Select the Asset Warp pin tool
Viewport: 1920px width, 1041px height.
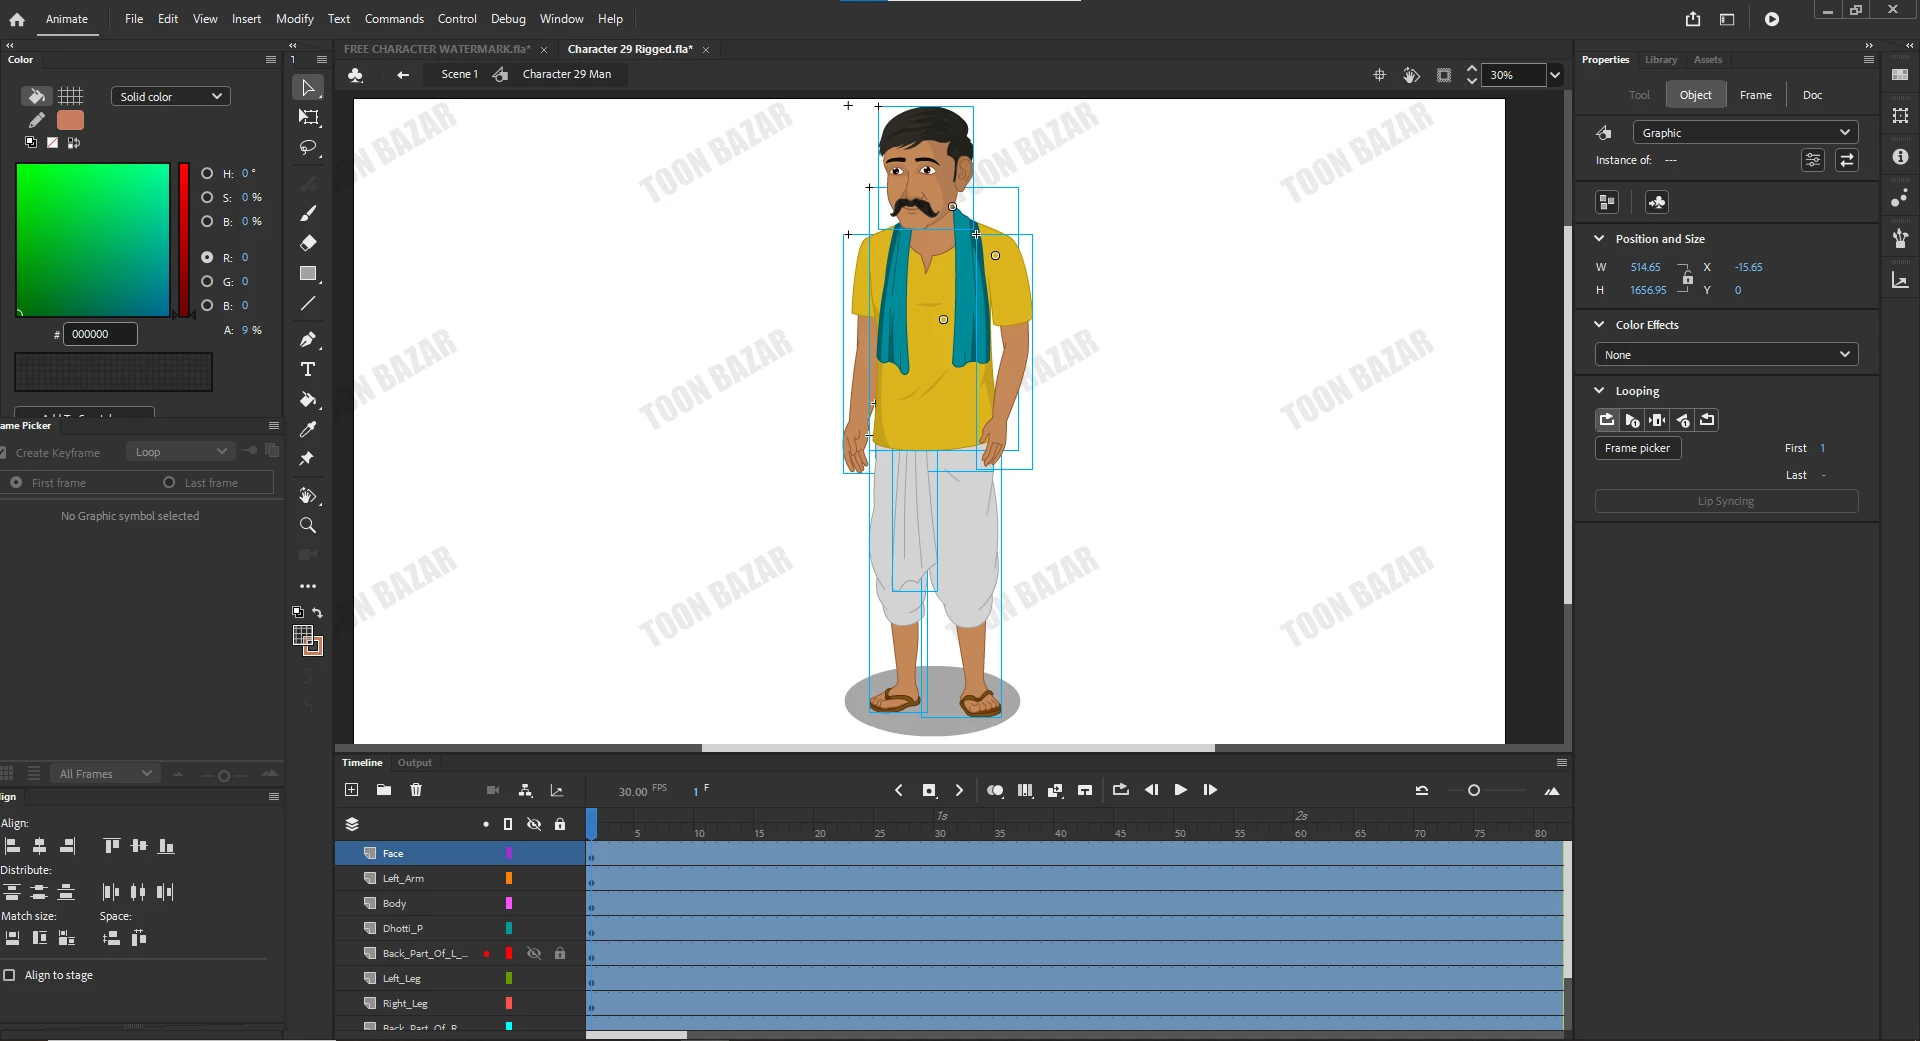click(x=308, y=459)
